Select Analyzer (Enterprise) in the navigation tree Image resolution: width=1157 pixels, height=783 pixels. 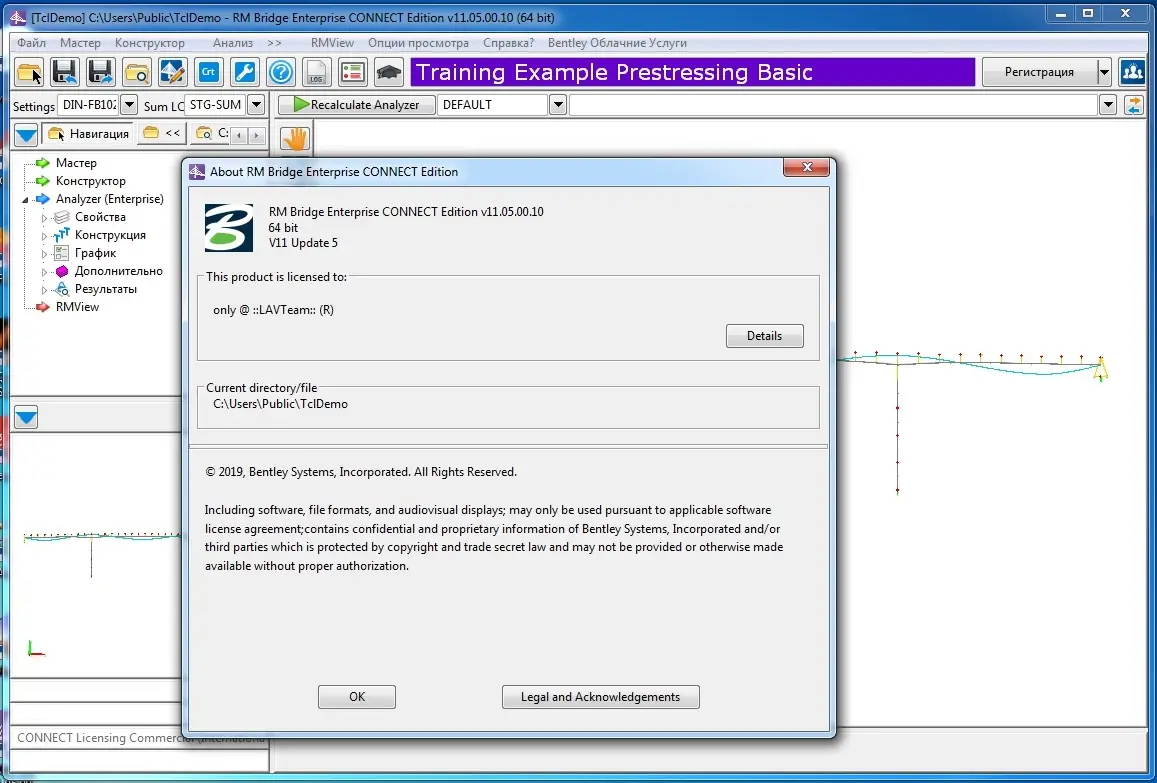click(x=110, y=199)
